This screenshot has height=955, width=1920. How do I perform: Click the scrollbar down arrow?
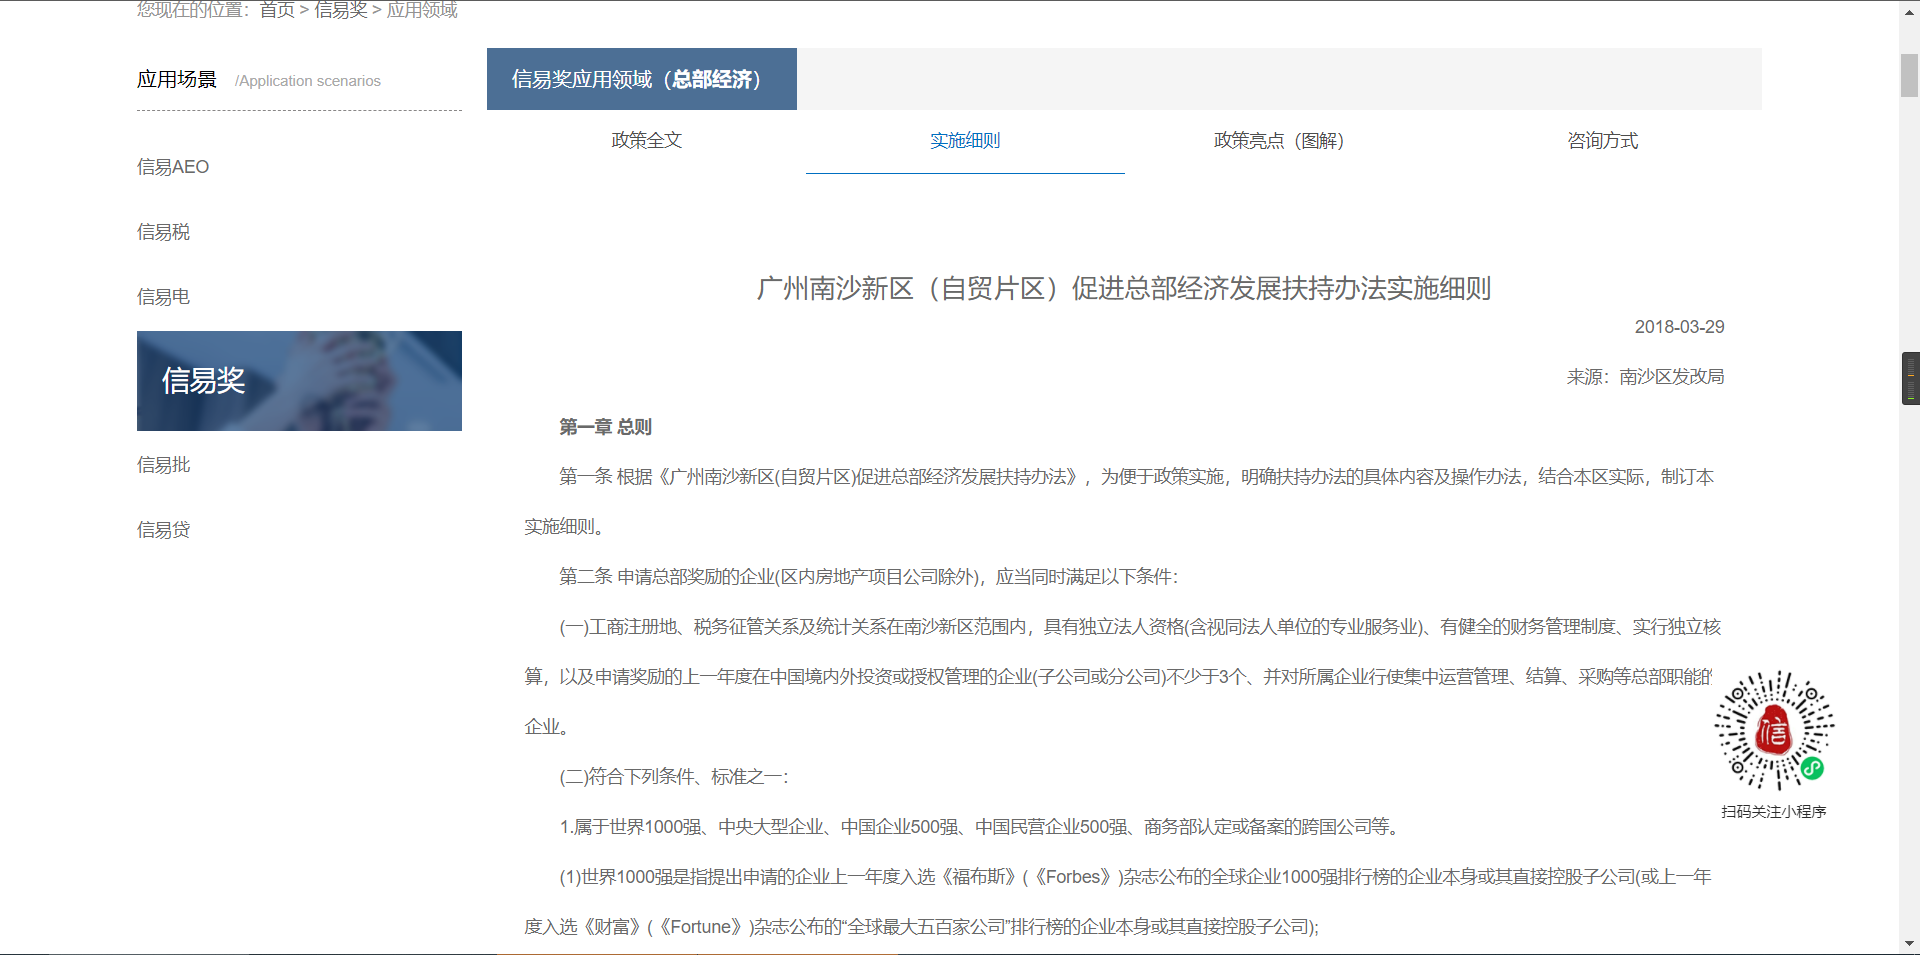coord(1909,943)
